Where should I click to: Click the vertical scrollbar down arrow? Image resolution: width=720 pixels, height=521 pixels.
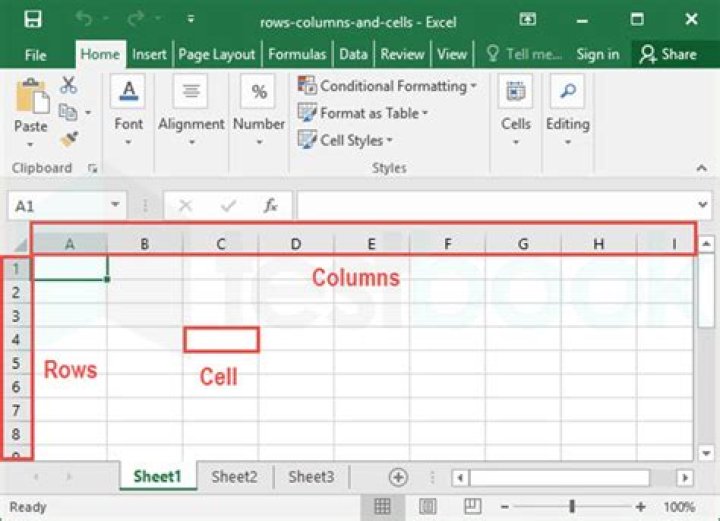tap(706, 453)
